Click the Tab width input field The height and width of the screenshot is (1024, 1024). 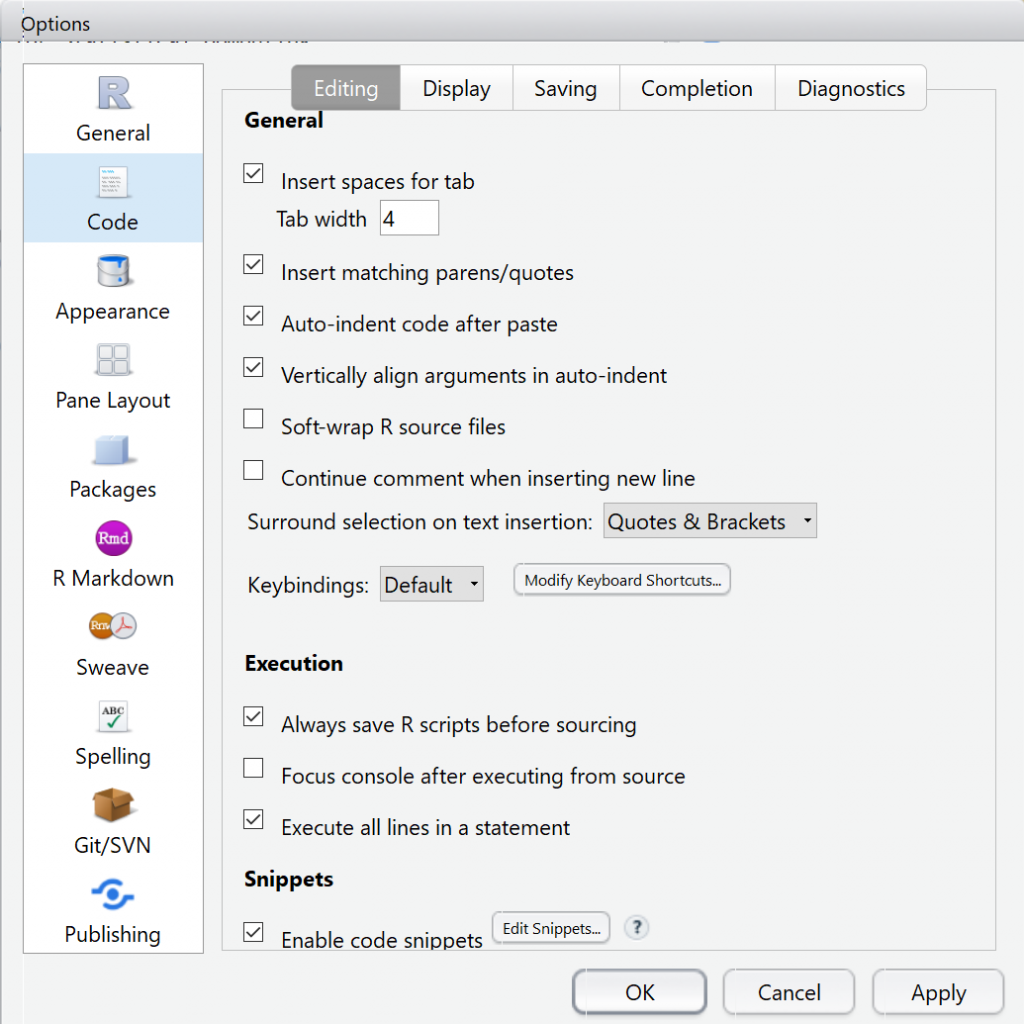(409, 218)
